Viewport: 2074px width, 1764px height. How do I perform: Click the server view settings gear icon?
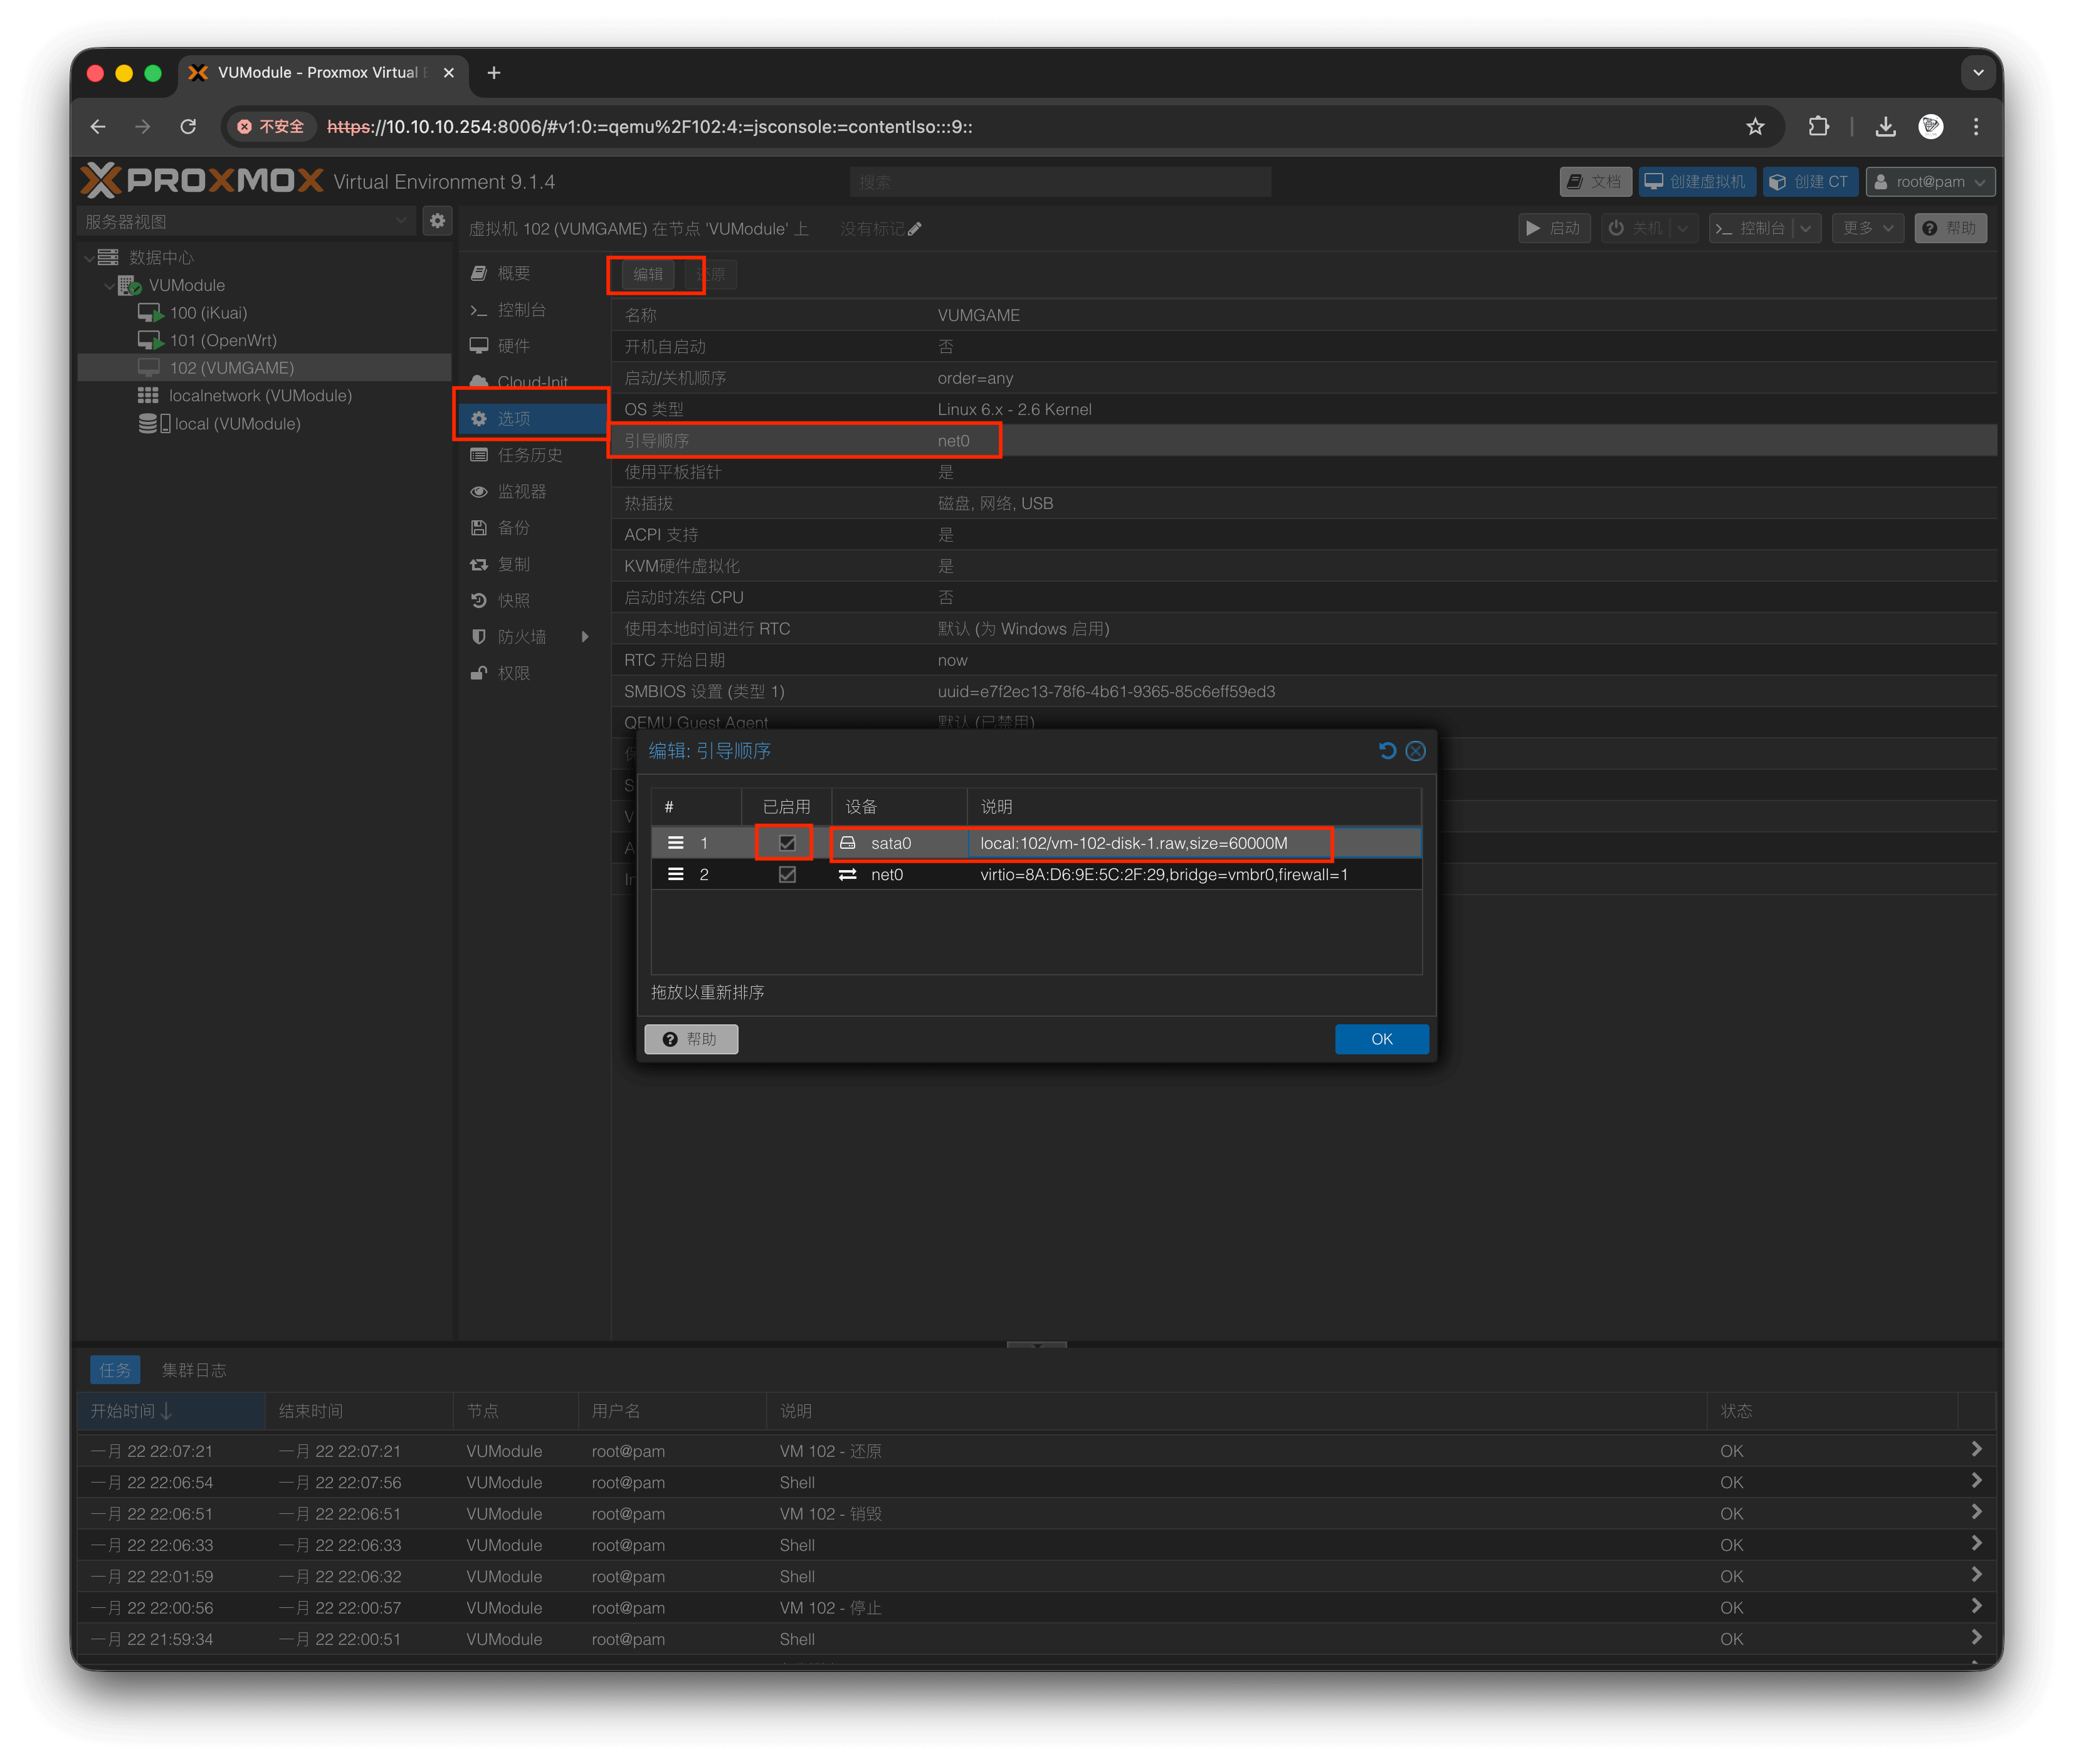(437, 221)
